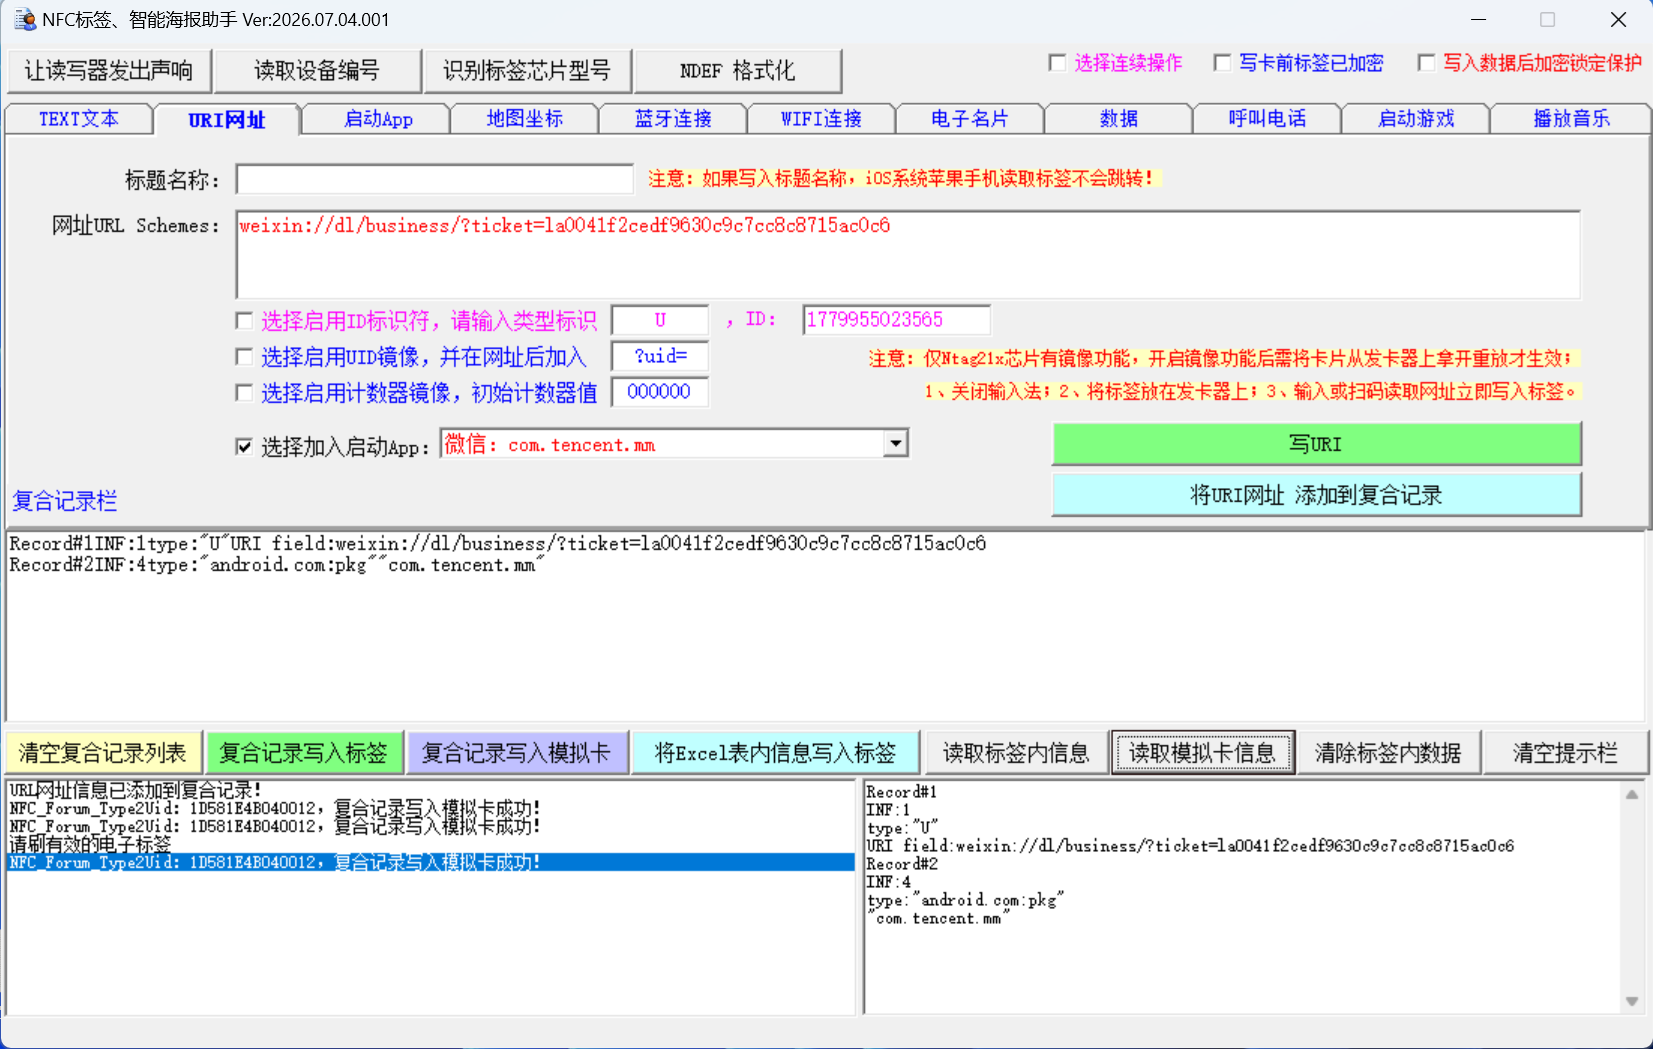Select the highlighted 复合记录写入模拟卡成功 log row
This screenshot has width=1653, height=1050.
coord(431,862)
